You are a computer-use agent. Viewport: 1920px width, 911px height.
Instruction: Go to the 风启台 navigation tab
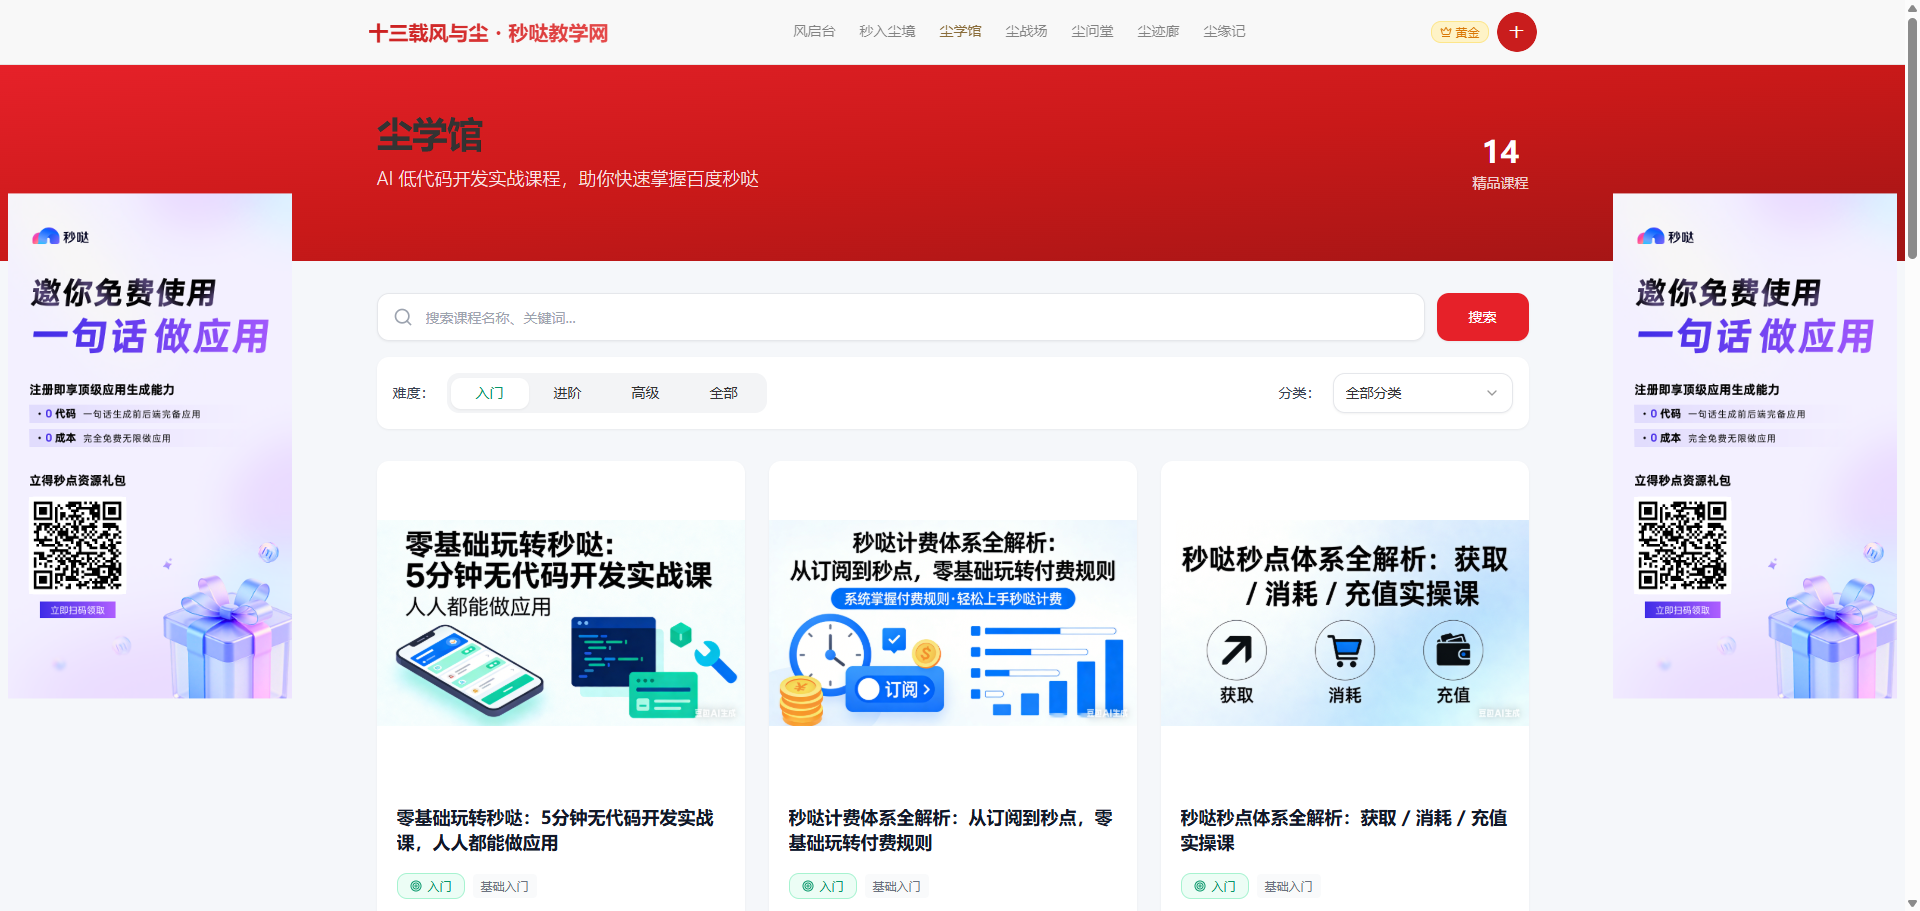click(x=814, y=31)
